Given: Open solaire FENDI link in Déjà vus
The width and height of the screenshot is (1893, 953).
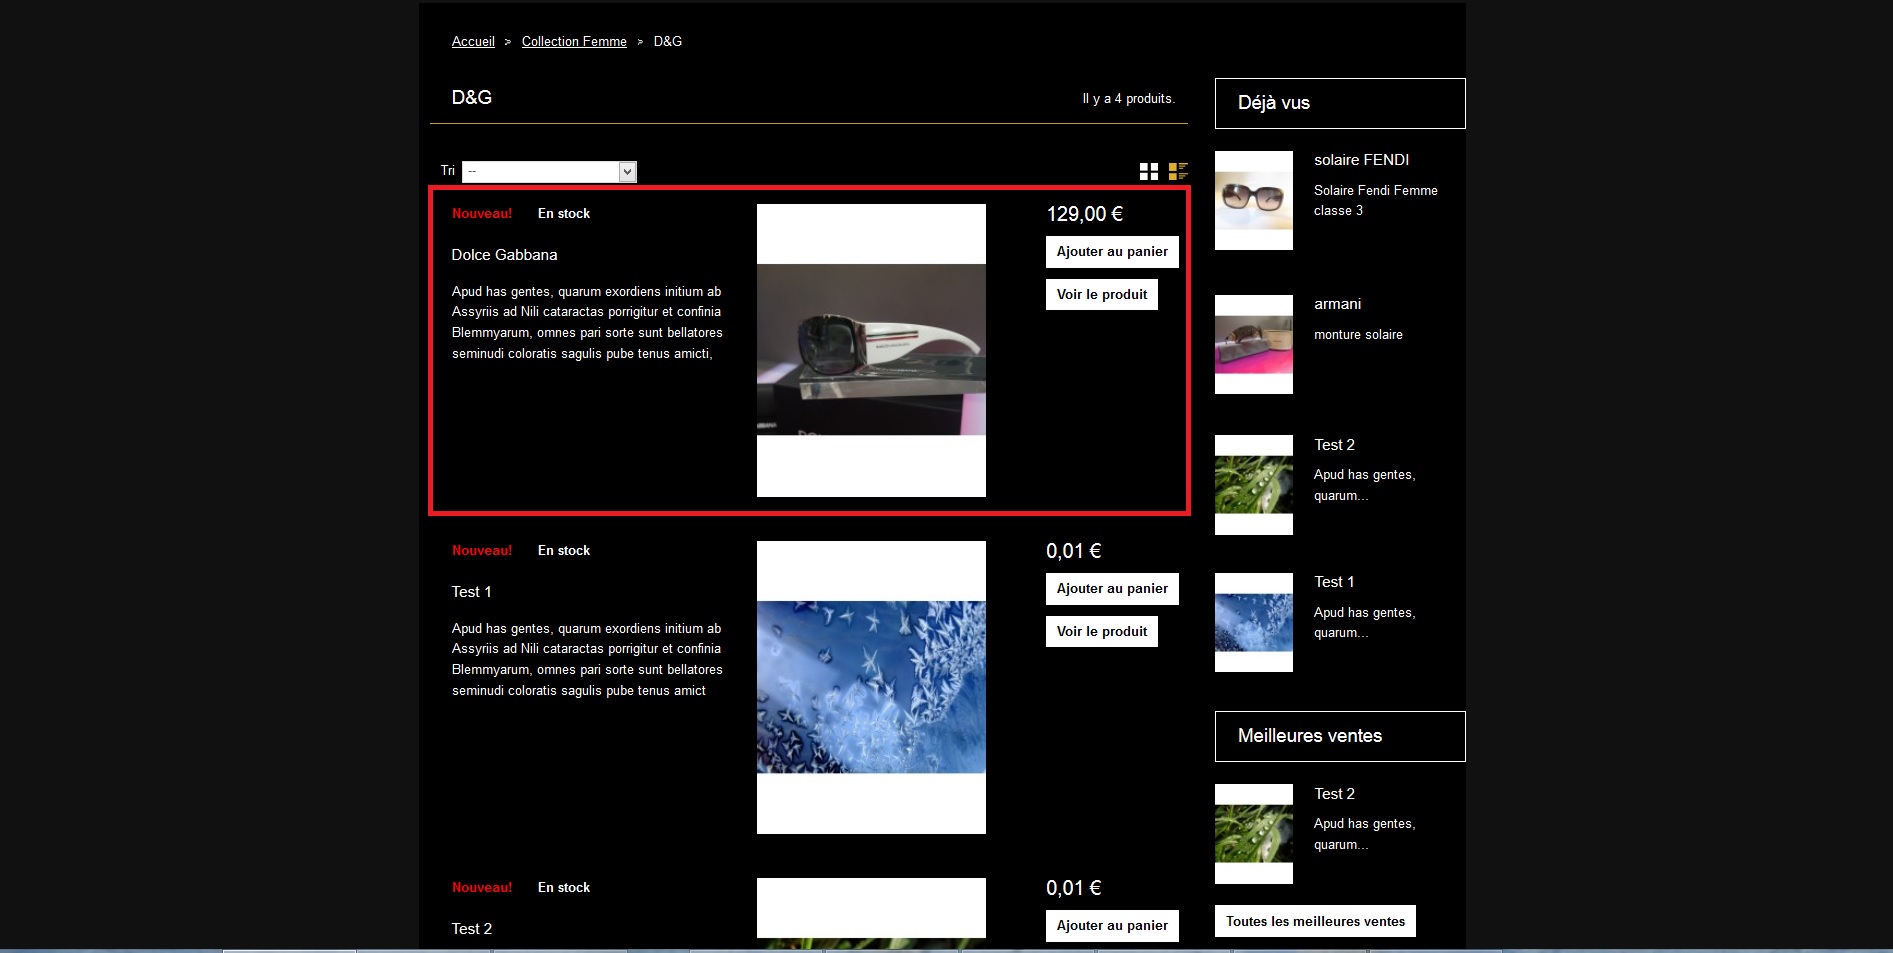Looking at the screenshot, I should pos(1361,160).
